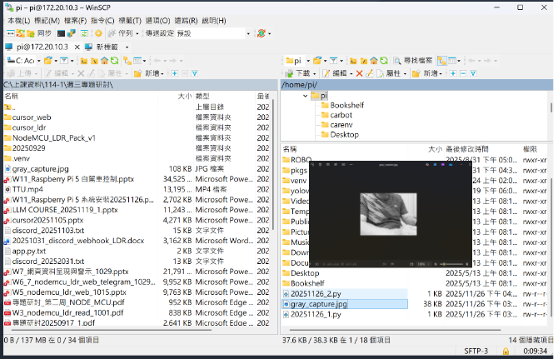Go to local home directory icon
Screen dimensions: 554x360
click(x=105, y=61)
